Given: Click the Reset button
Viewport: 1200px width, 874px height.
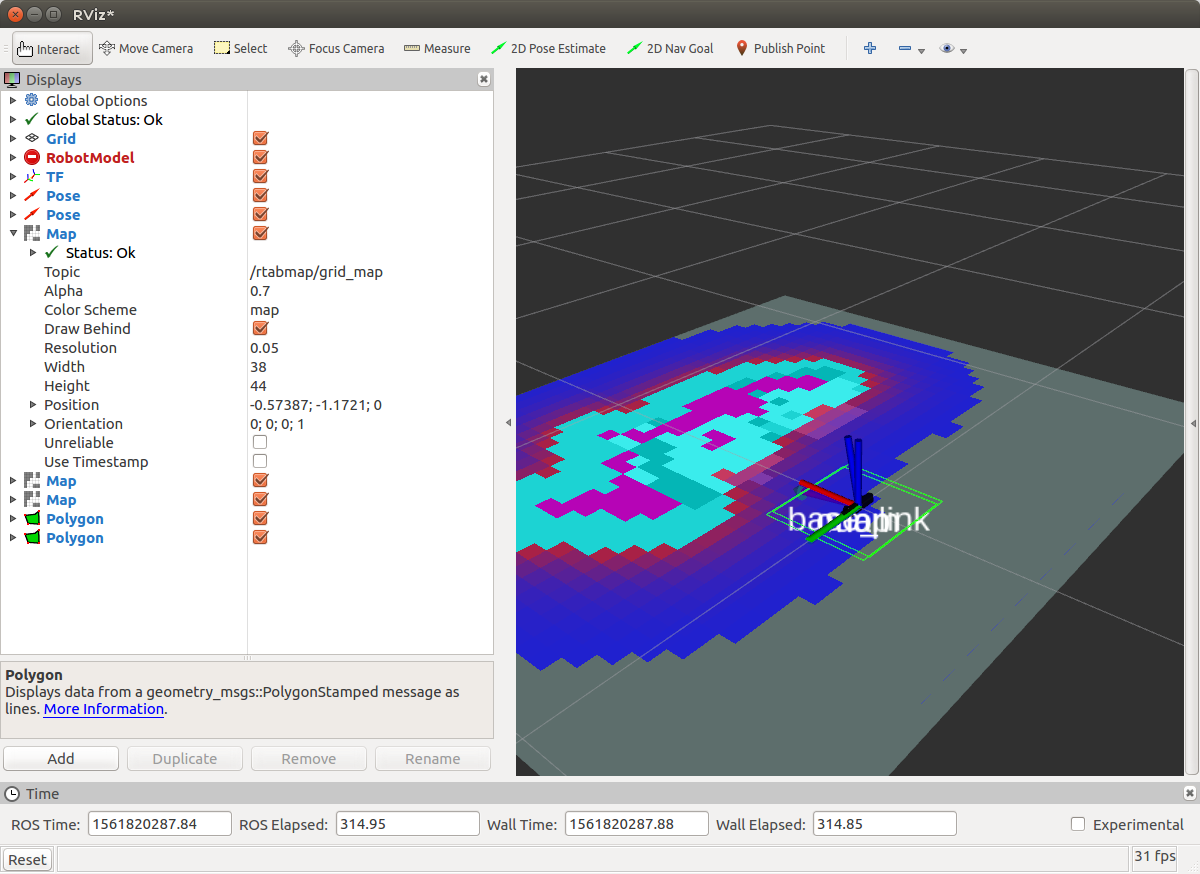Looking at the screenshot, I should click(x=27, y=859).
